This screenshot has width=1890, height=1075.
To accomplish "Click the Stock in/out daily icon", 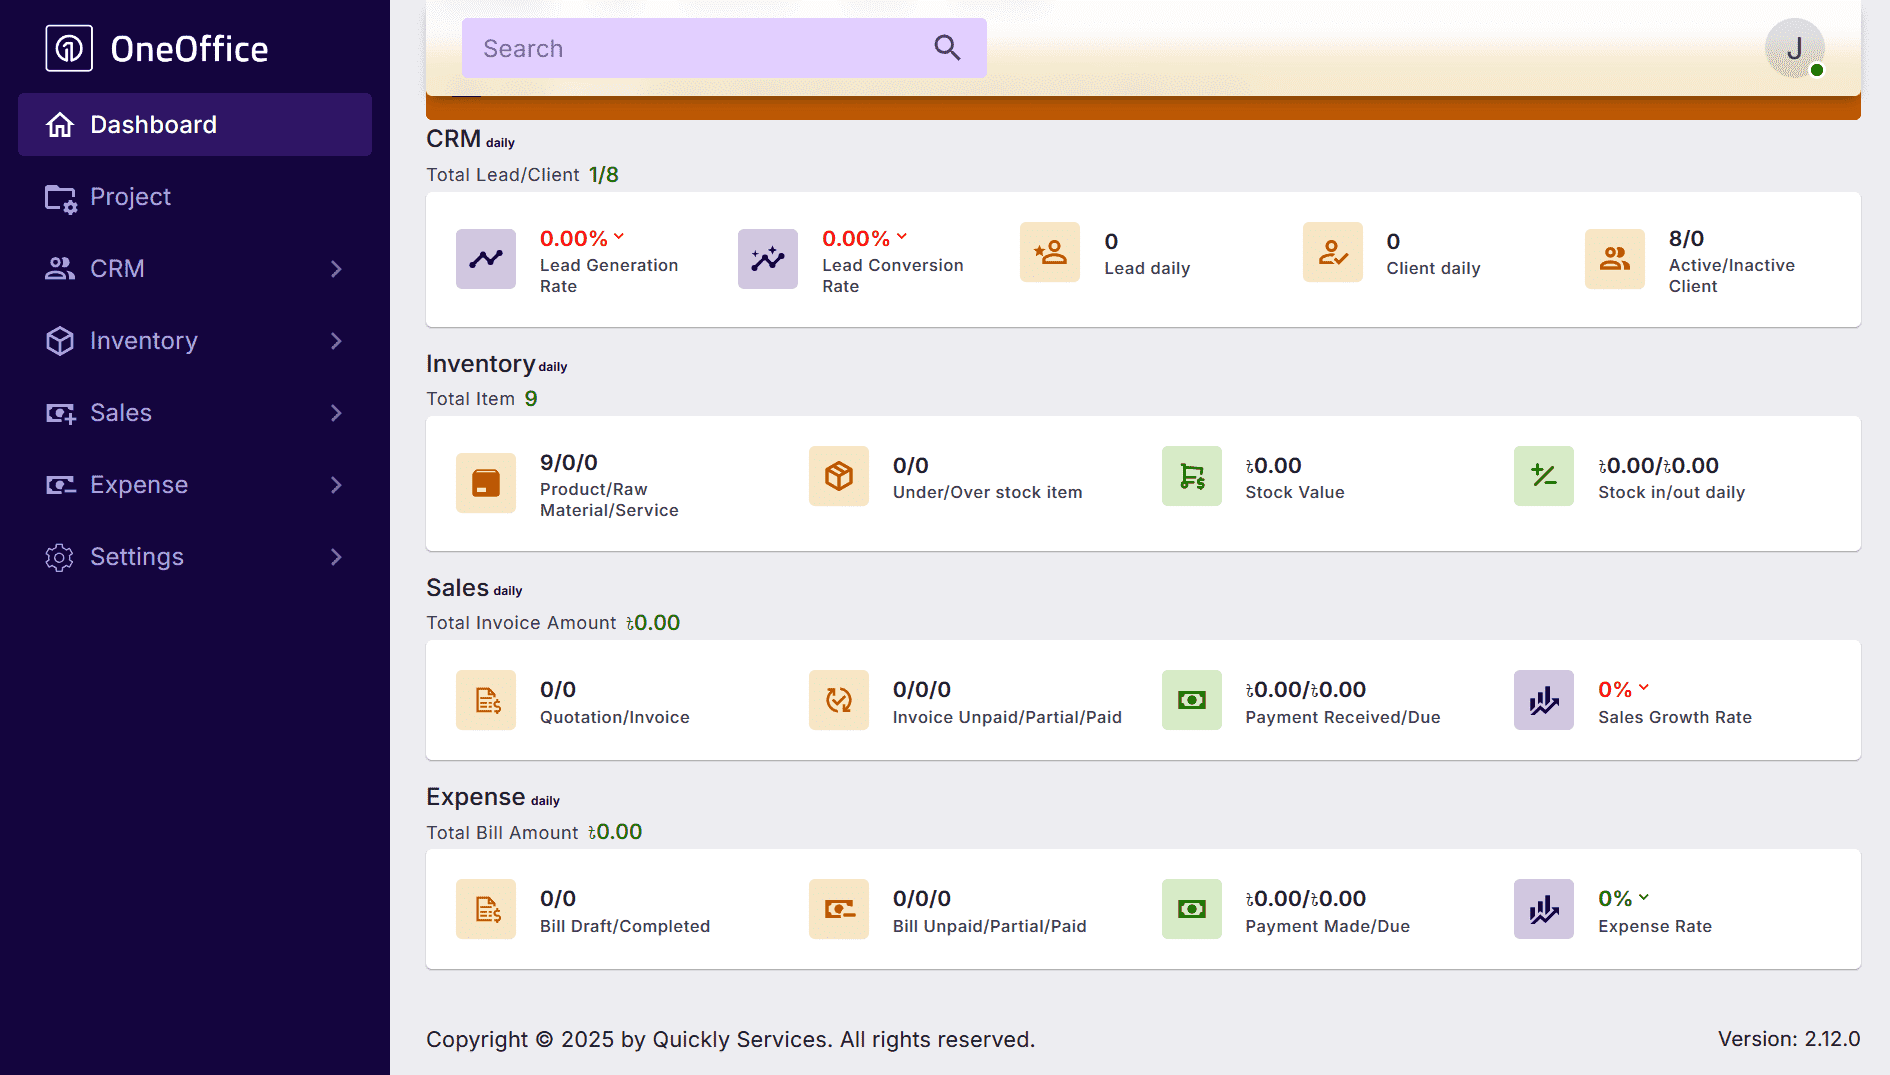I will (1543, 476).
